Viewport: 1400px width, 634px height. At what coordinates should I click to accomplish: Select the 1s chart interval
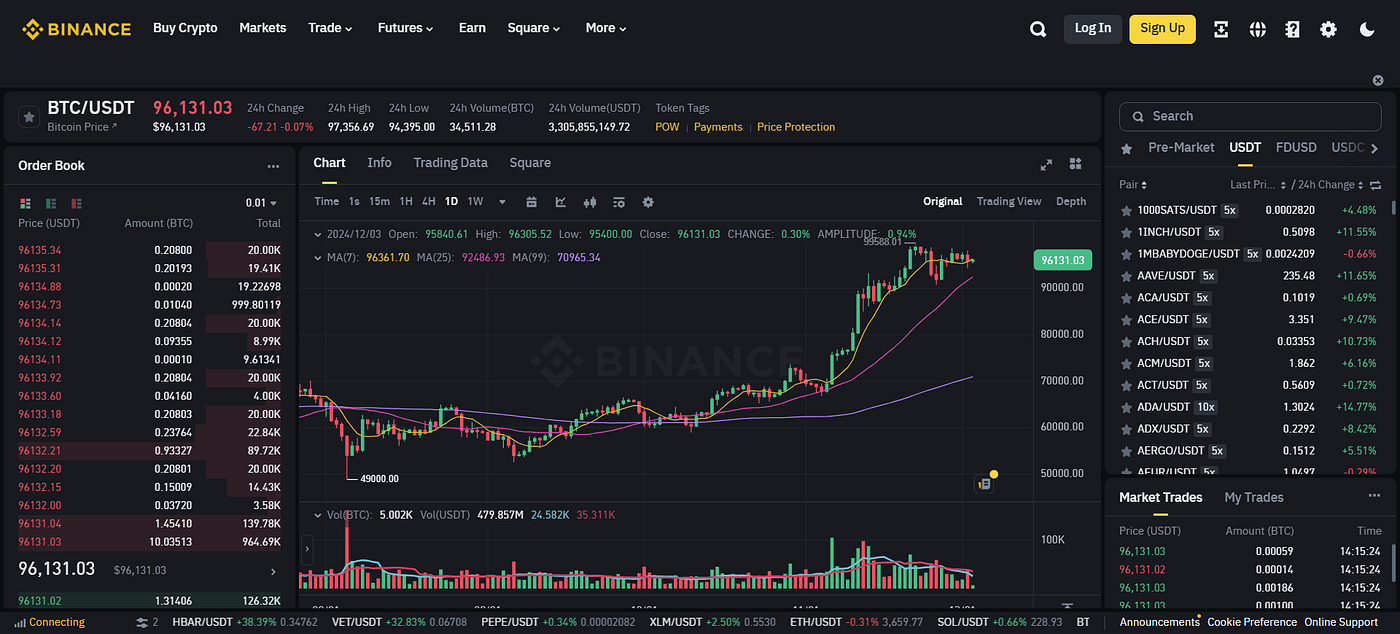click(354, 202)
